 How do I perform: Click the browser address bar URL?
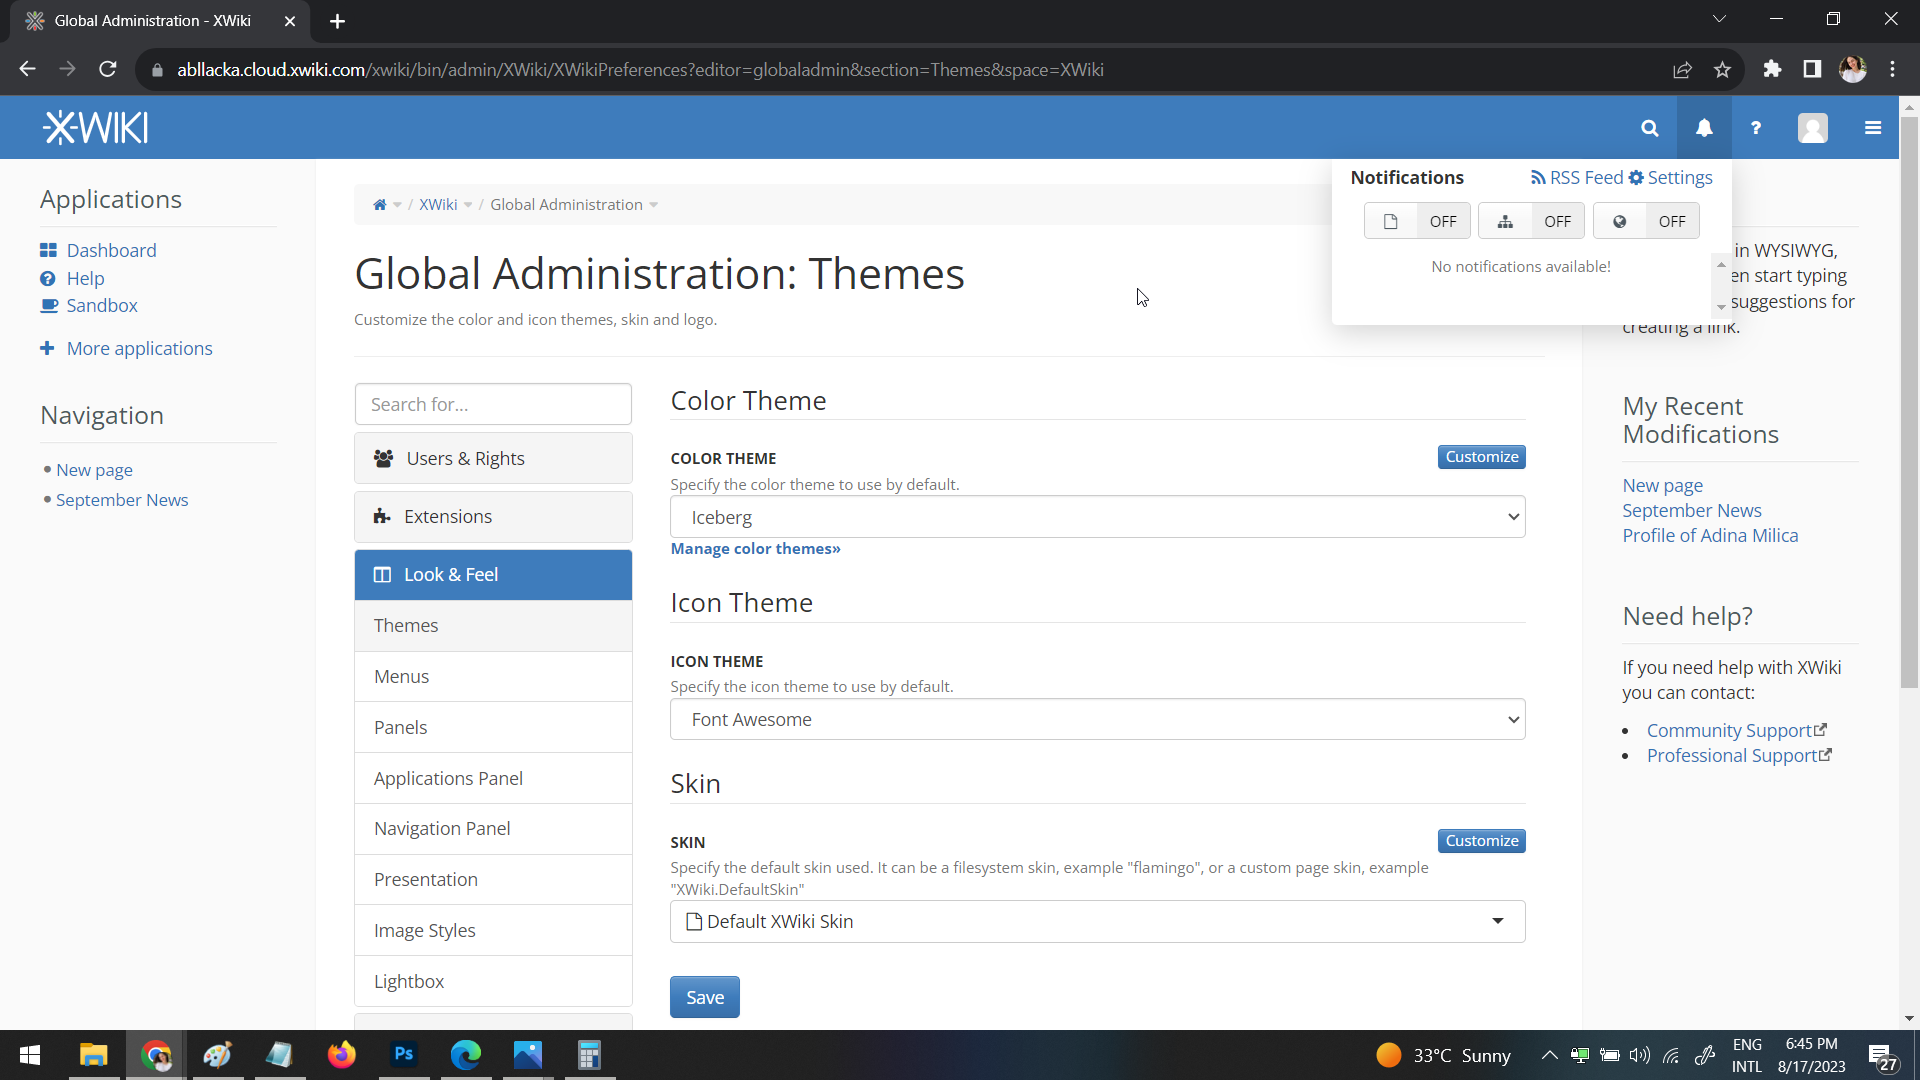[x=640, y=70]
